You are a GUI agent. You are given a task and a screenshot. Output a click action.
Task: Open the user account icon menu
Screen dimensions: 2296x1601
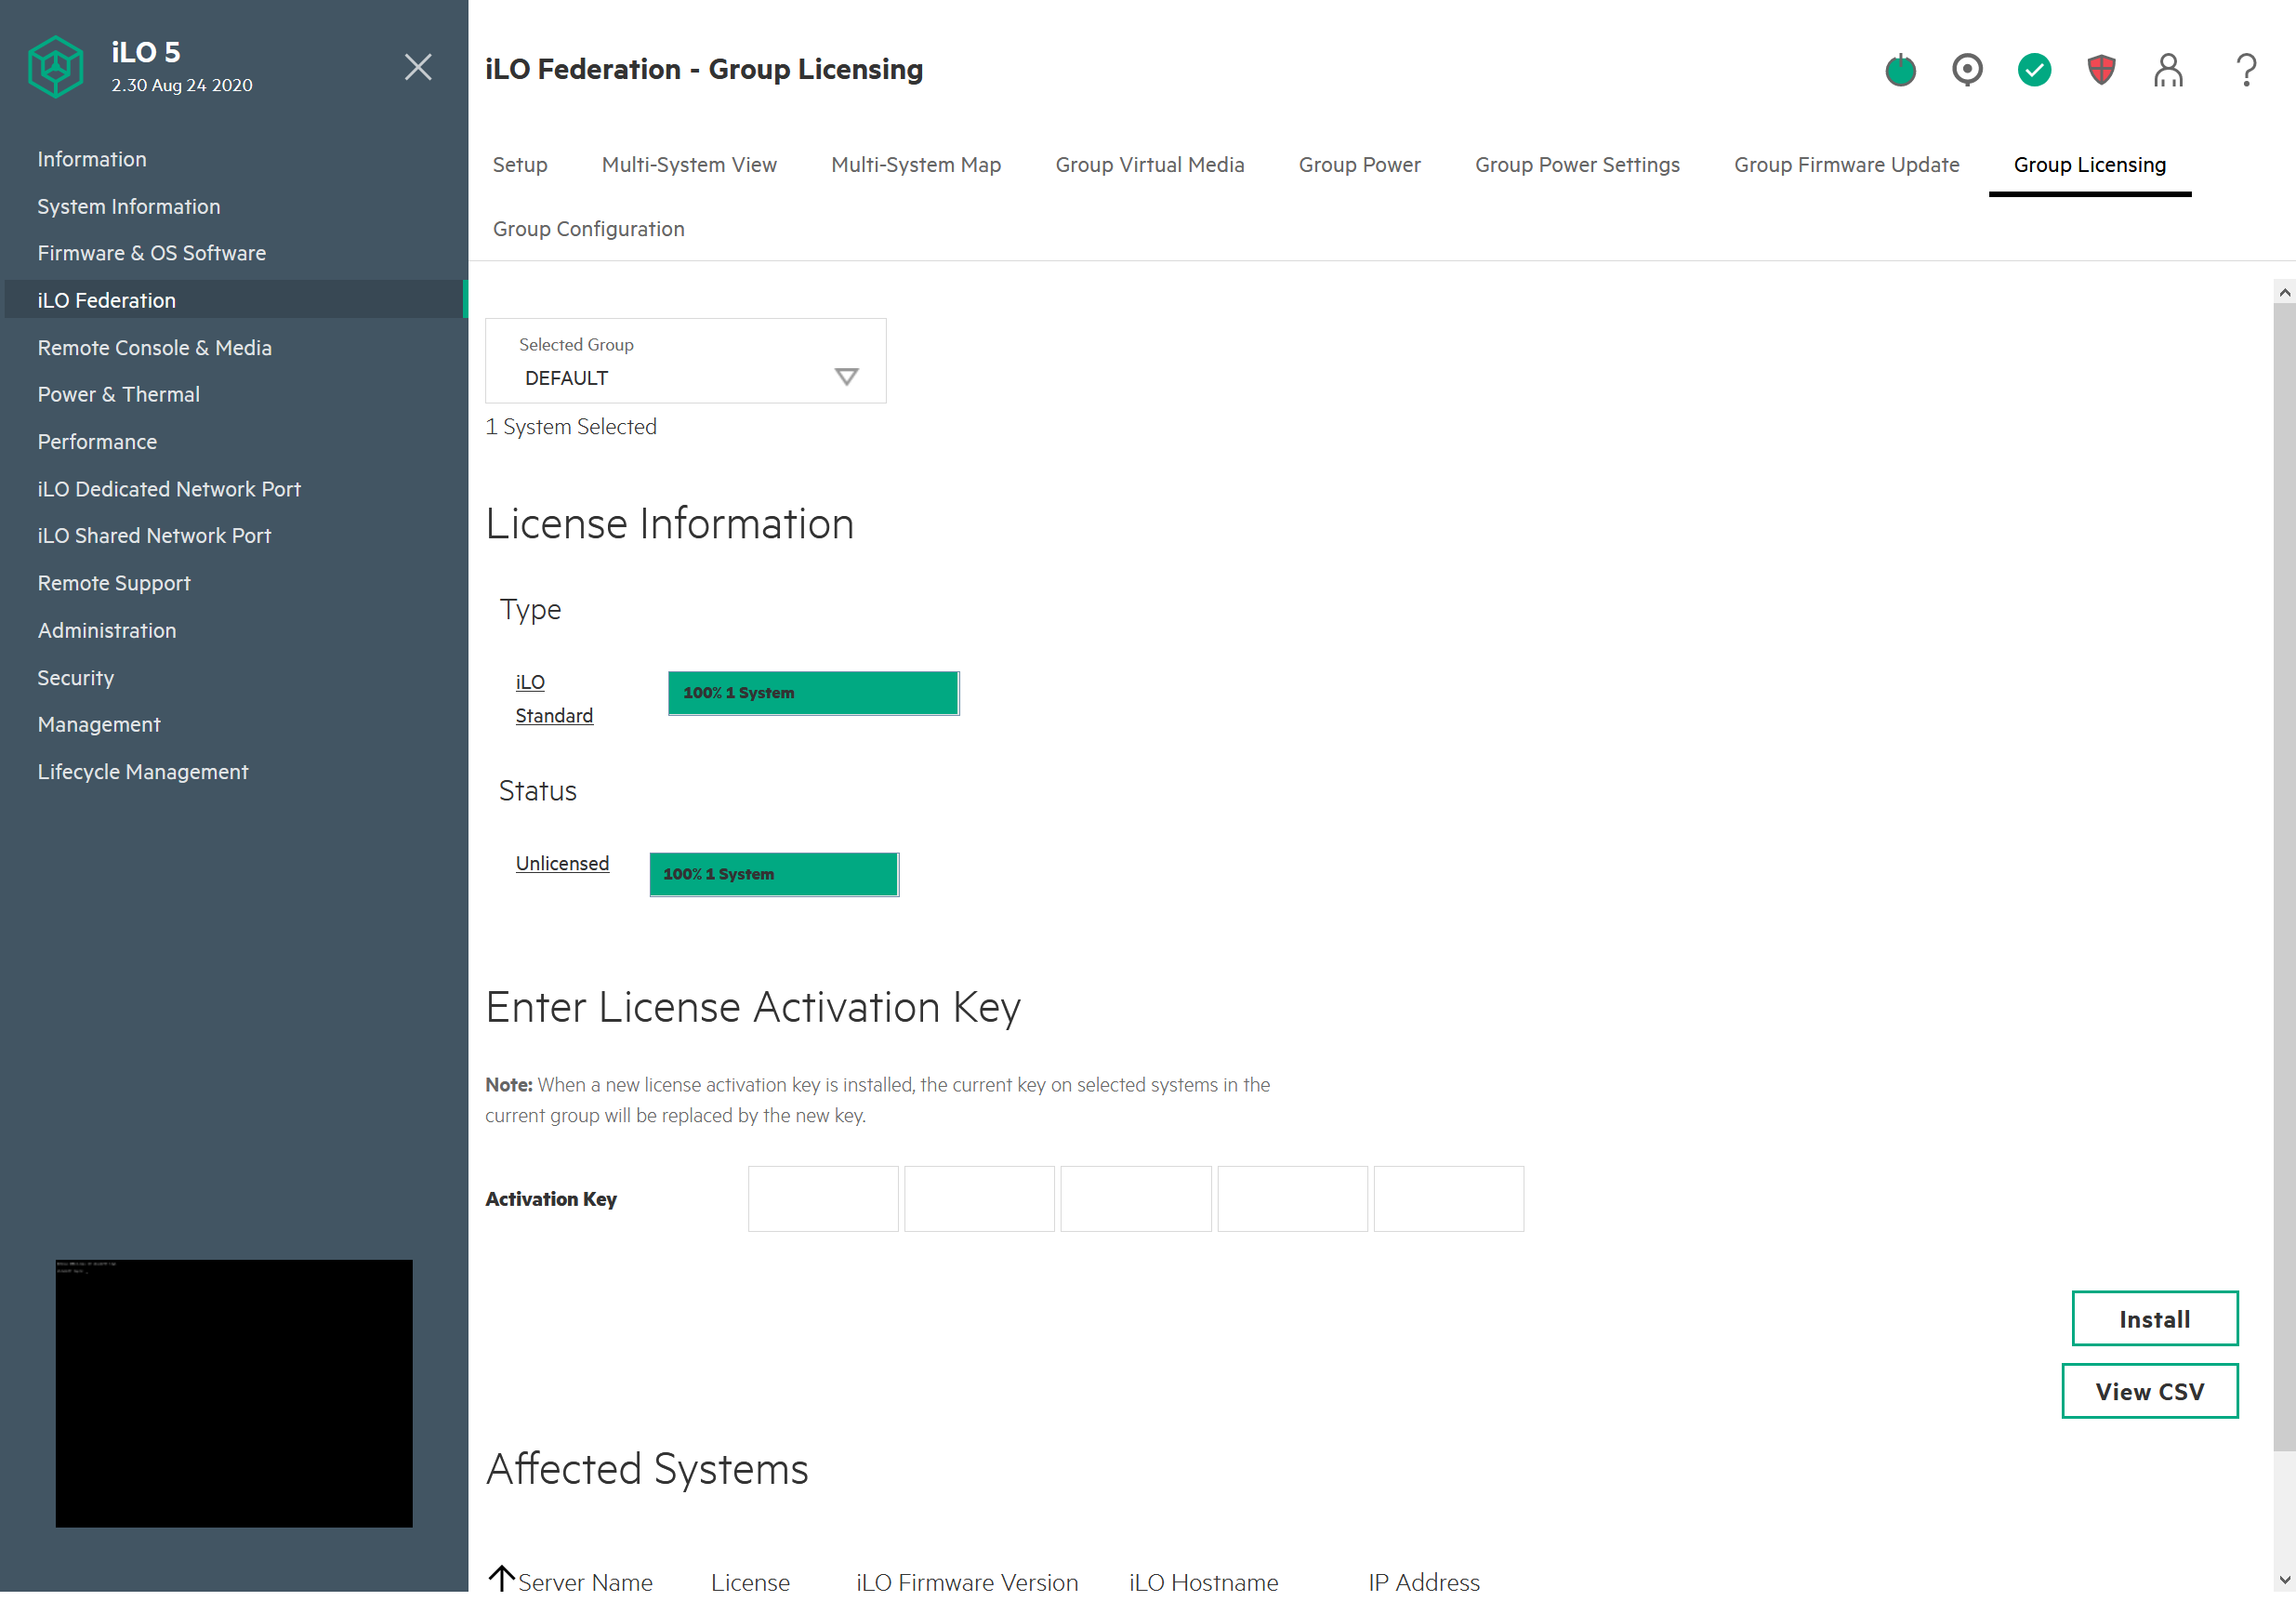click(x=2168, y=70)
